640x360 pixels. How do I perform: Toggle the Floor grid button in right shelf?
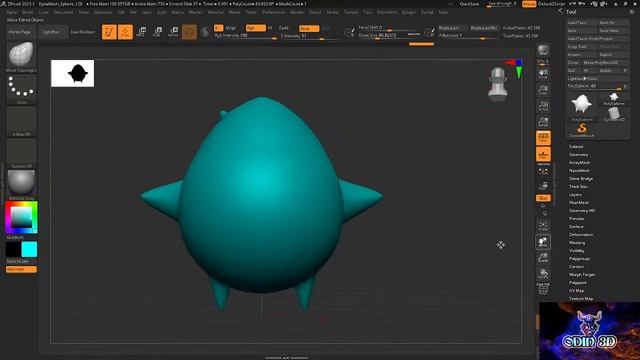click(x=543, y=154)
